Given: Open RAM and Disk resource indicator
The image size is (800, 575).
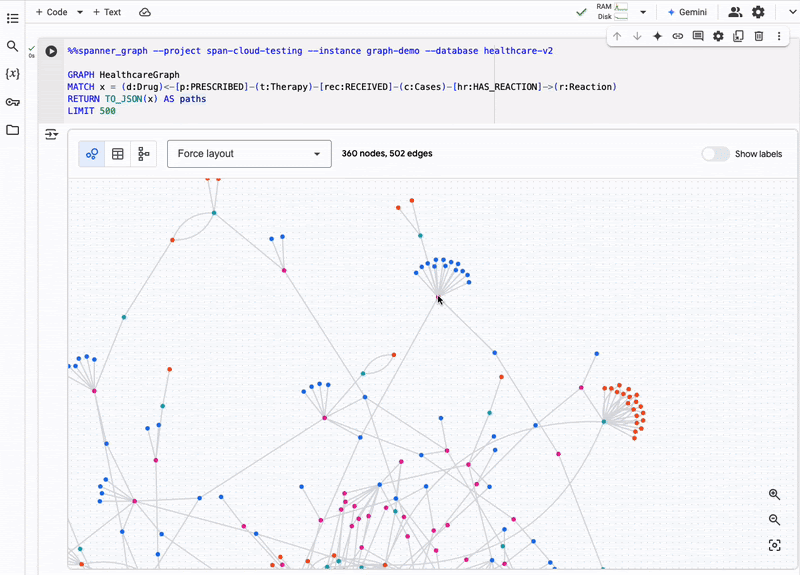Looking at the screenshot, I should click(612, 12).
